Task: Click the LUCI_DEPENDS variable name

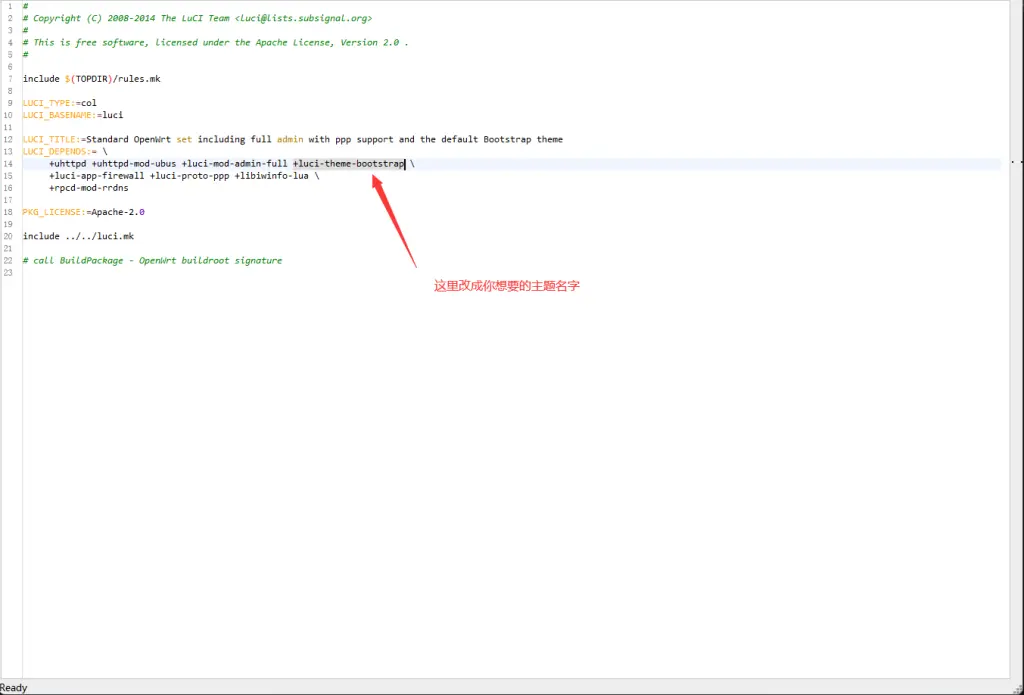Action: [x=54, y=152]
